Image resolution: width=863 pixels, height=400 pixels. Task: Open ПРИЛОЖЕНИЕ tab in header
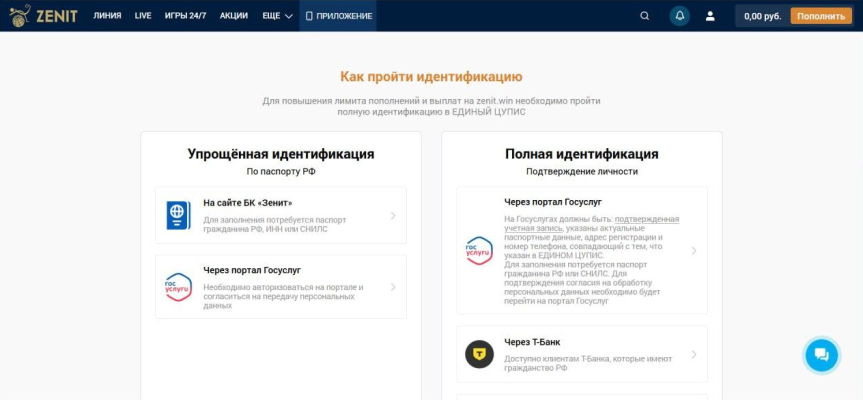[338, 16]
